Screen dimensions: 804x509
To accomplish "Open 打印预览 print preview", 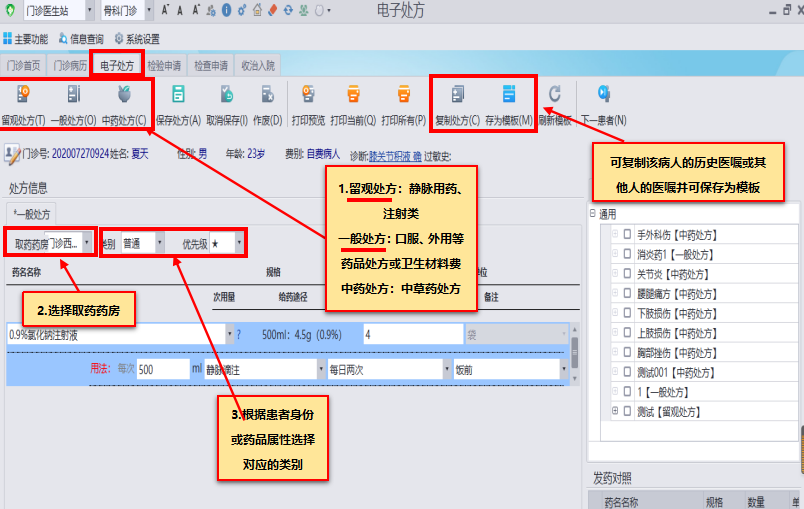I will pos(309,95).
